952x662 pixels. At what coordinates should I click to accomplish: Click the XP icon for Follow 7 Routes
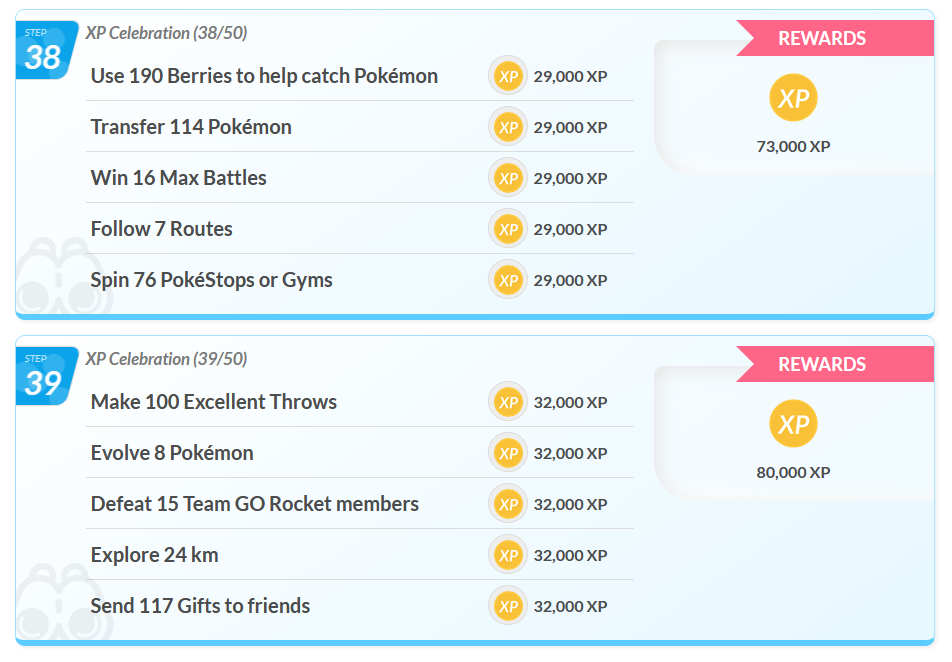click(508, 229)
